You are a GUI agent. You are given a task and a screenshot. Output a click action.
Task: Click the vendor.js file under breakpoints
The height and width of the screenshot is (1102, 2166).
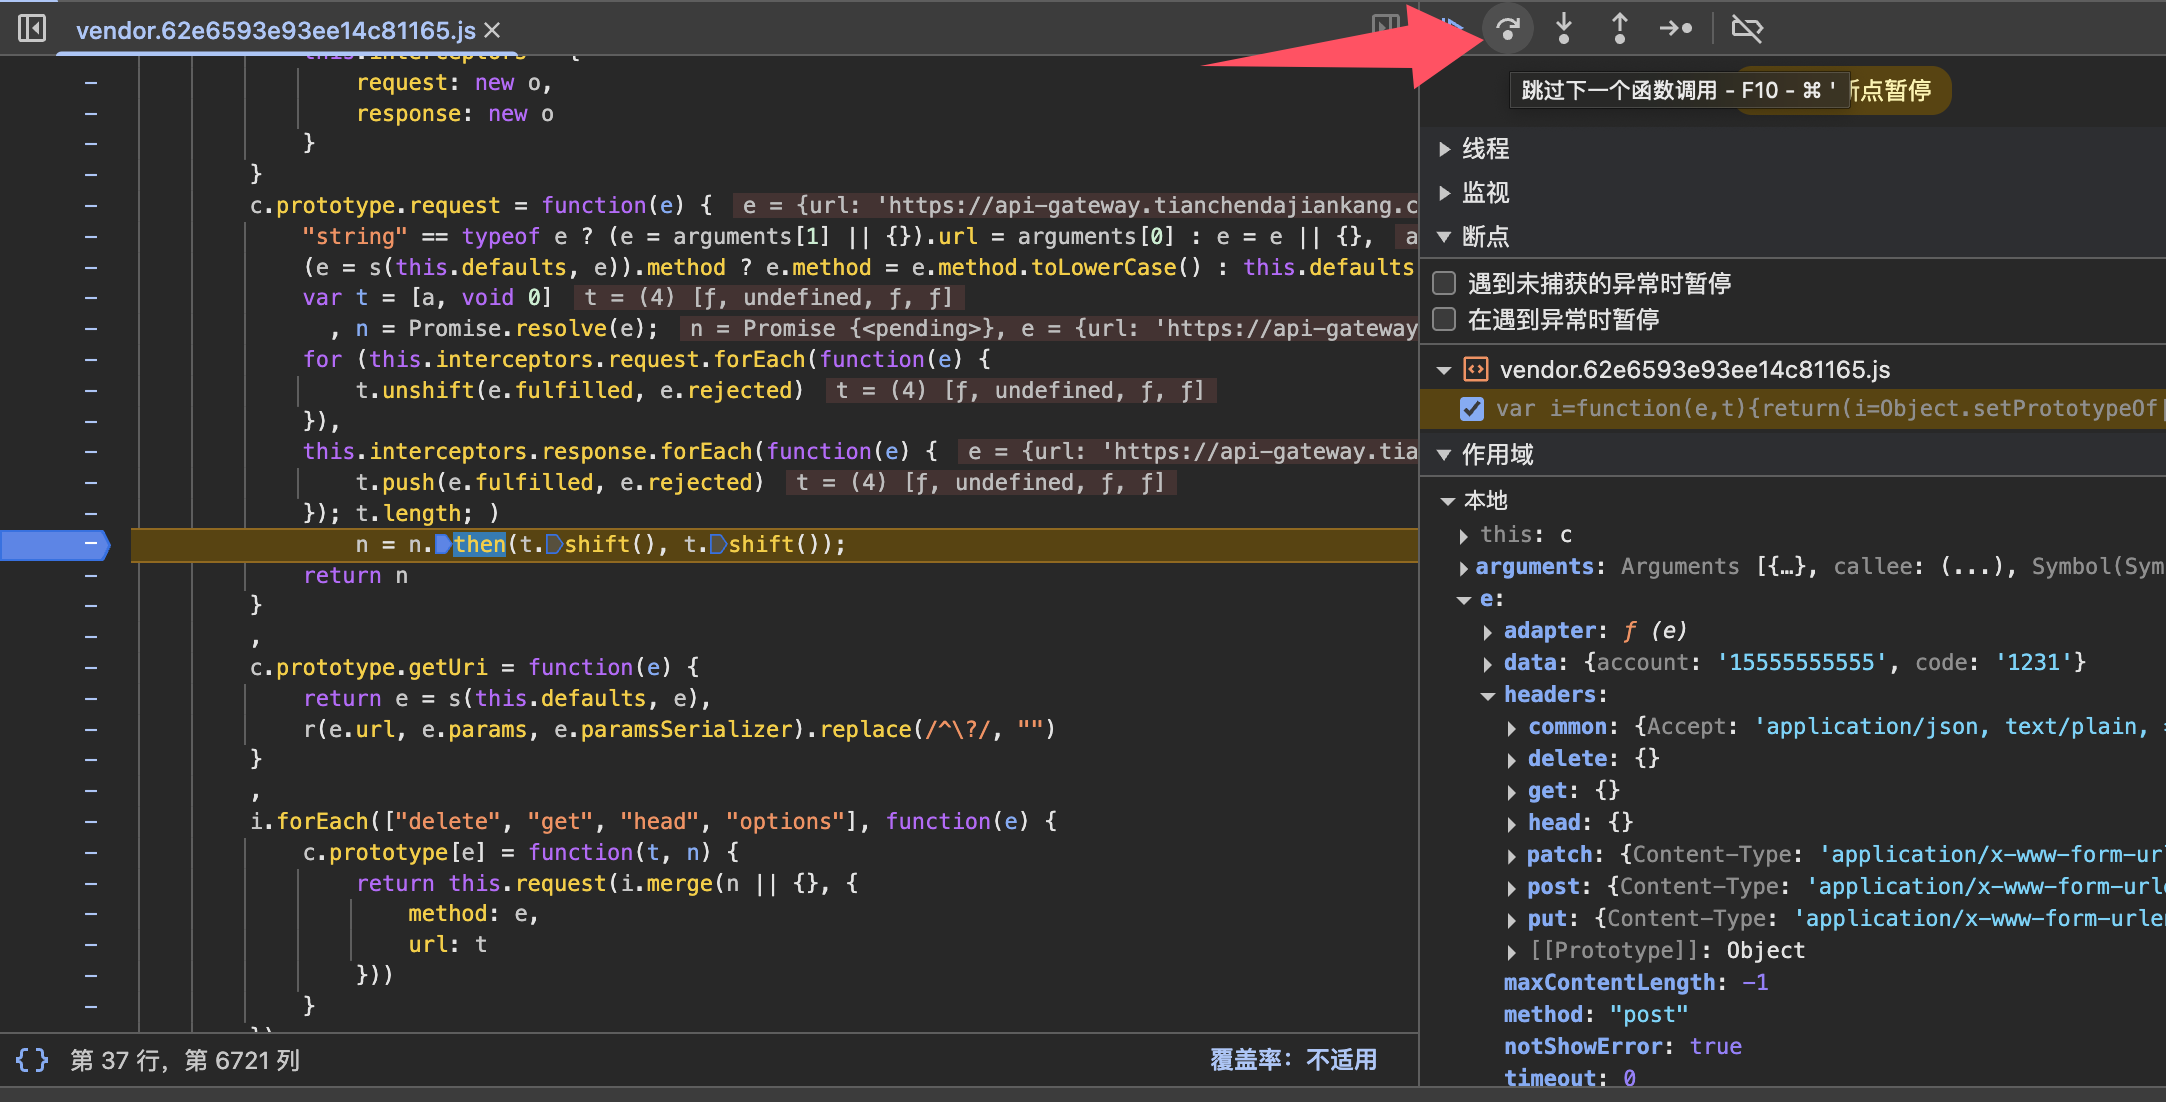click(x=1694, y=370)
